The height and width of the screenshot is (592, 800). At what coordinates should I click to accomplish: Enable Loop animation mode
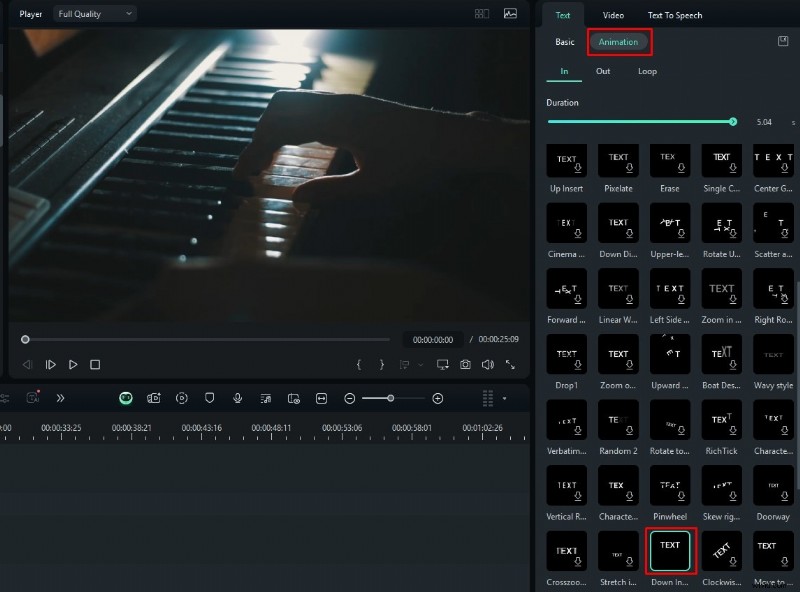[x=647, y=71]
